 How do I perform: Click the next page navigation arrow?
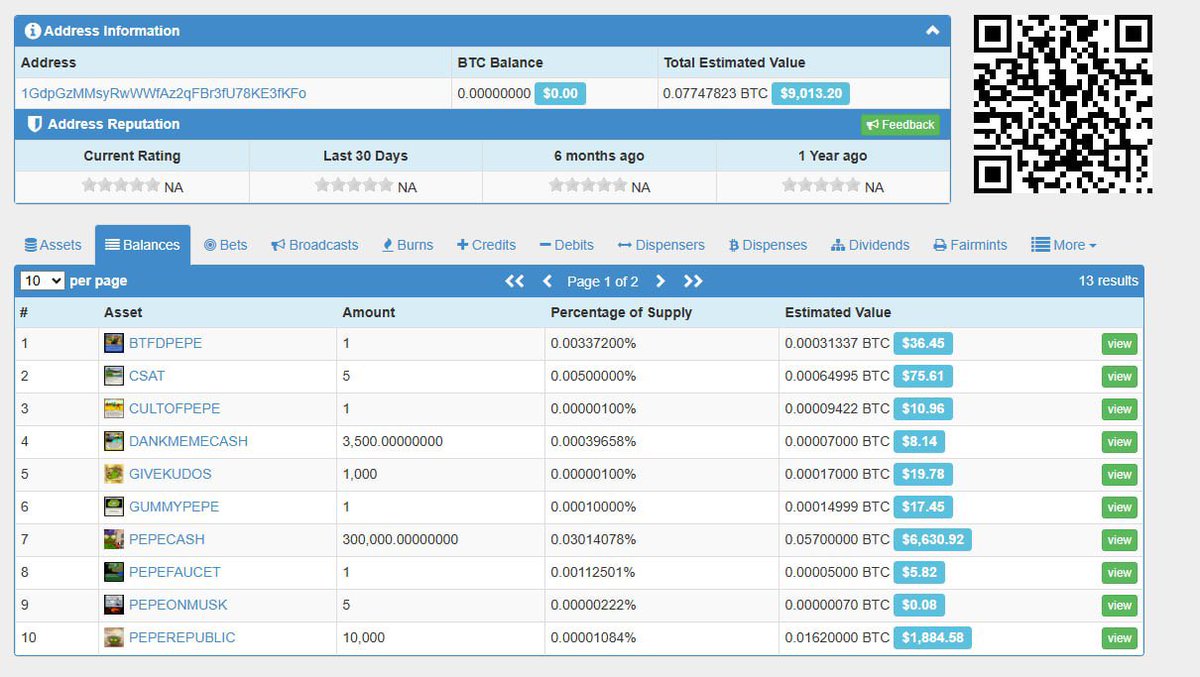coord(660,281)
